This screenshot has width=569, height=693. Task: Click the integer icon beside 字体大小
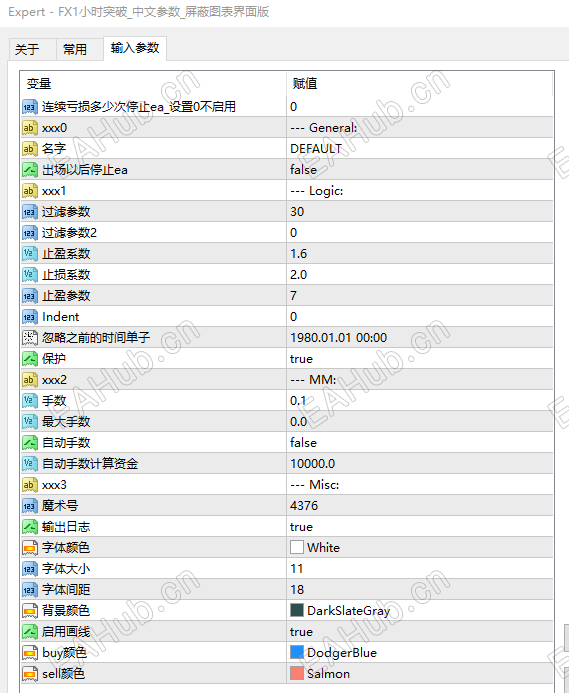tap(30, 569)
